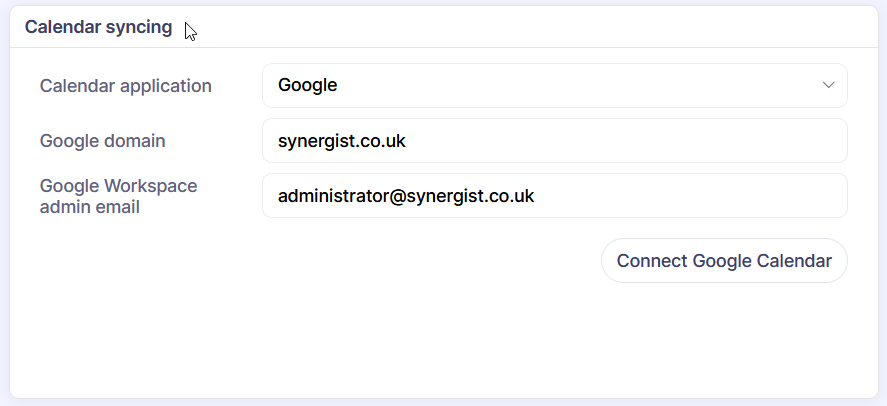Click the chevron arrow beside Google
This screenshot has height=406, width=887.
[x=828, y=86]
